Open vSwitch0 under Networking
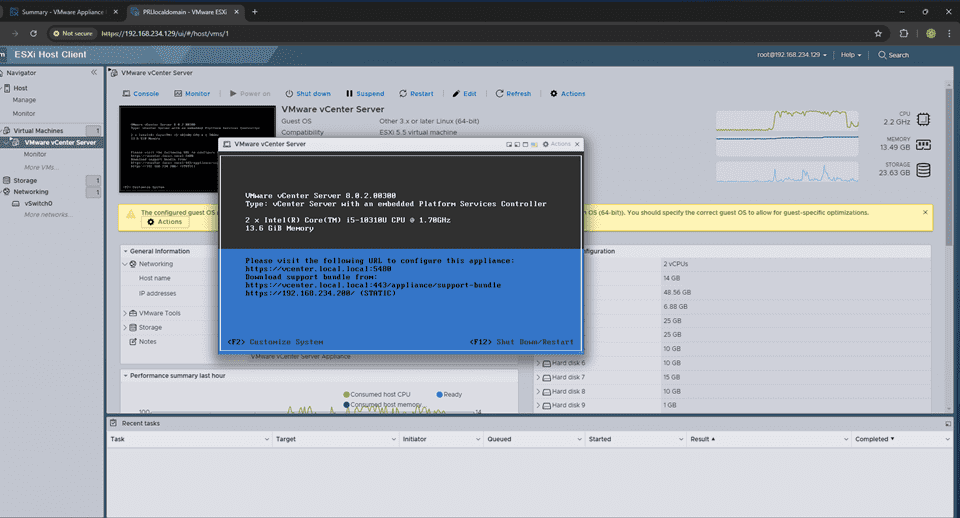Screen dimensions: 960x518 click(x=37, y=203)
